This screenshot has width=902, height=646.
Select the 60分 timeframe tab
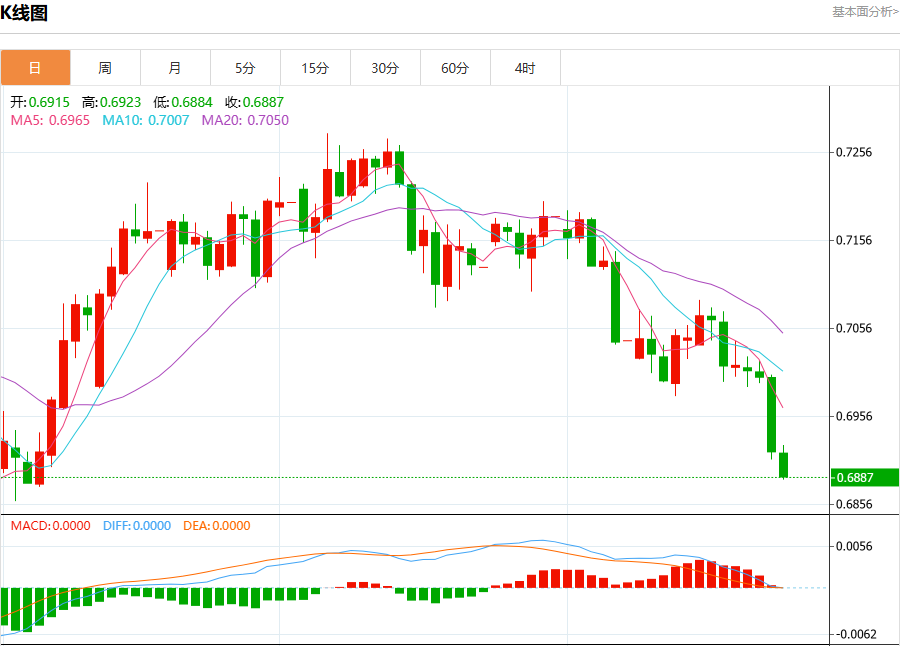pos(456,68)
